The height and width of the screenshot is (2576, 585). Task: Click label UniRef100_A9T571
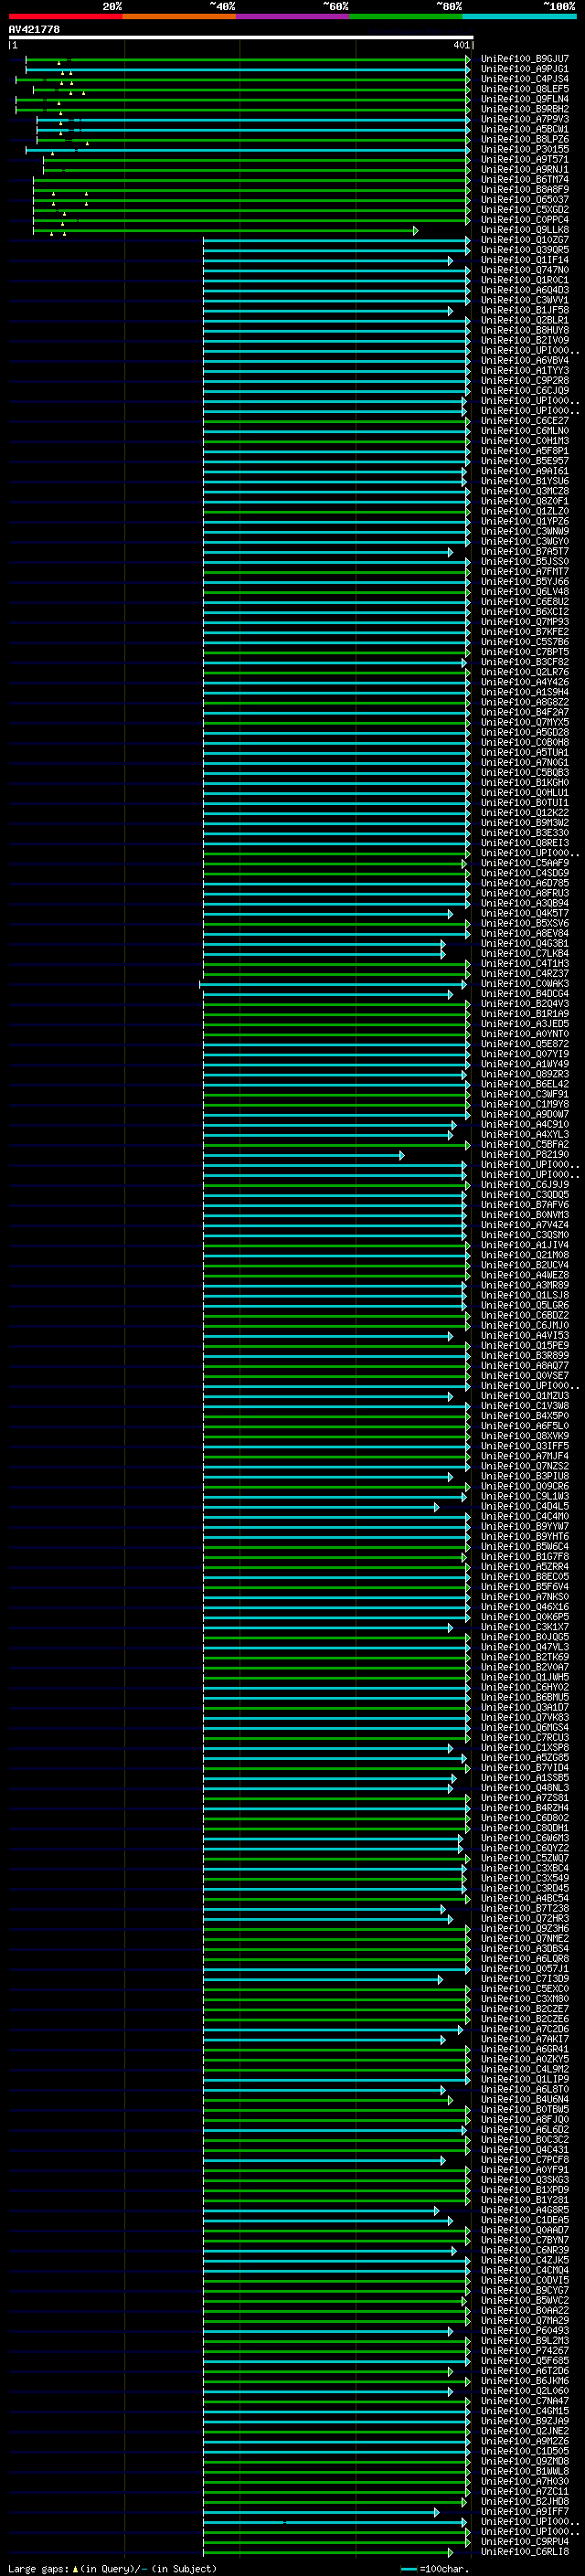525,159
